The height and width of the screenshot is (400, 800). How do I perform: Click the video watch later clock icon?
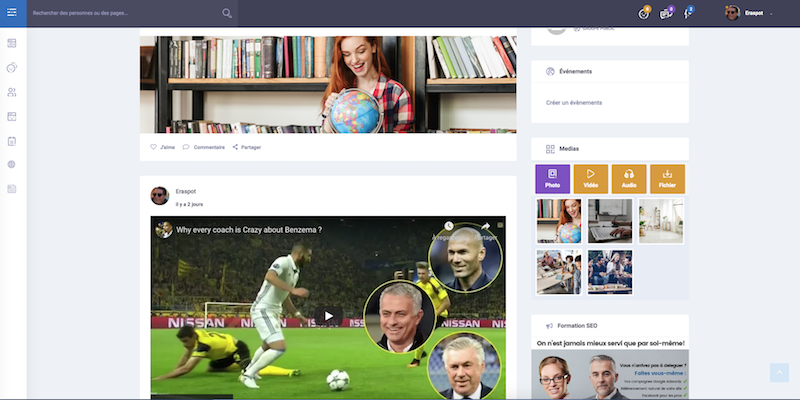coord(448,226)
